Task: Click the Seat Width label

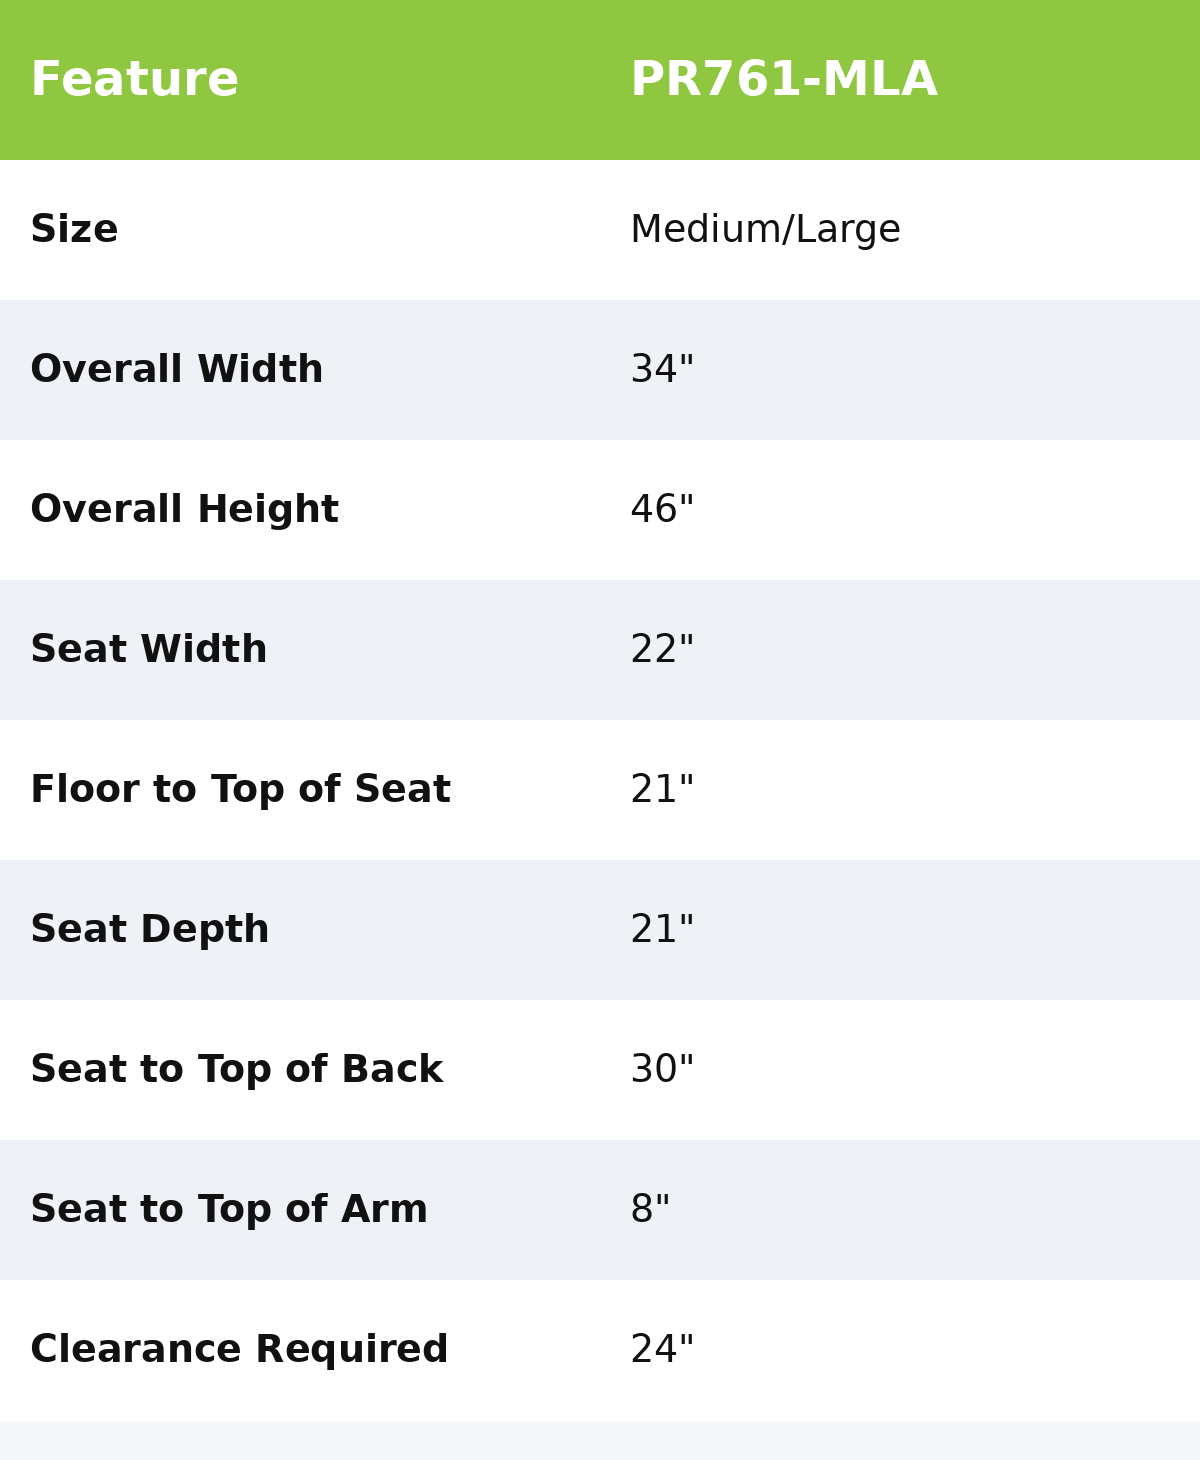Action: [148, 651]
